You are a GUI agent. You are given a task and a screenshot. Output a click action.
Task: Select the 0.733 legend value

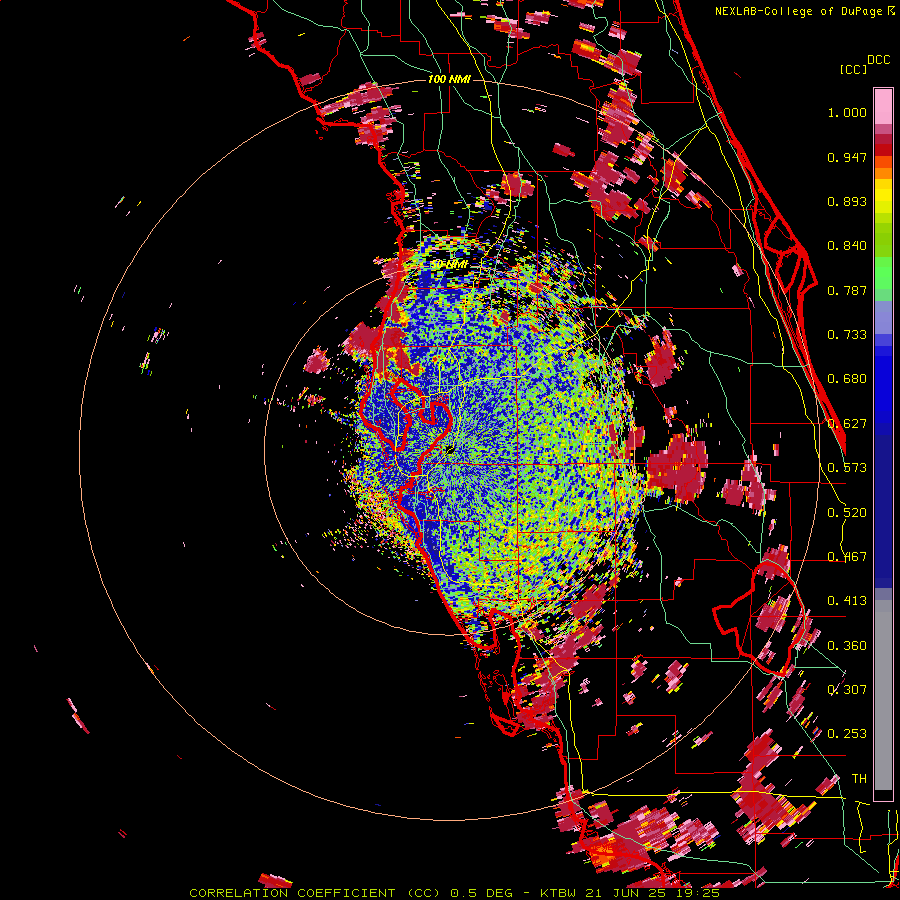click(x=847, y=335)
